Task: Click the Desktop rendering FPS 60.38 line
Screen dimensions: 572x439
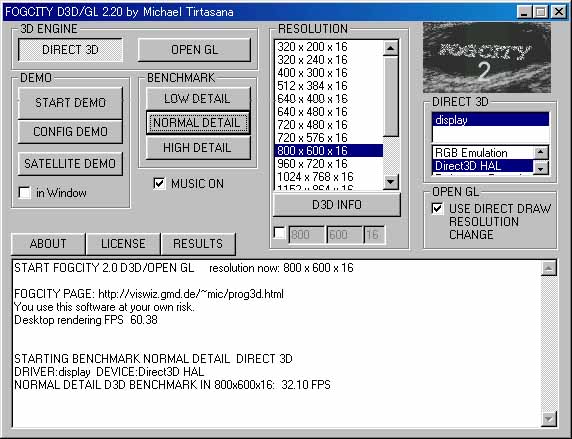Action: coord(86,320)
